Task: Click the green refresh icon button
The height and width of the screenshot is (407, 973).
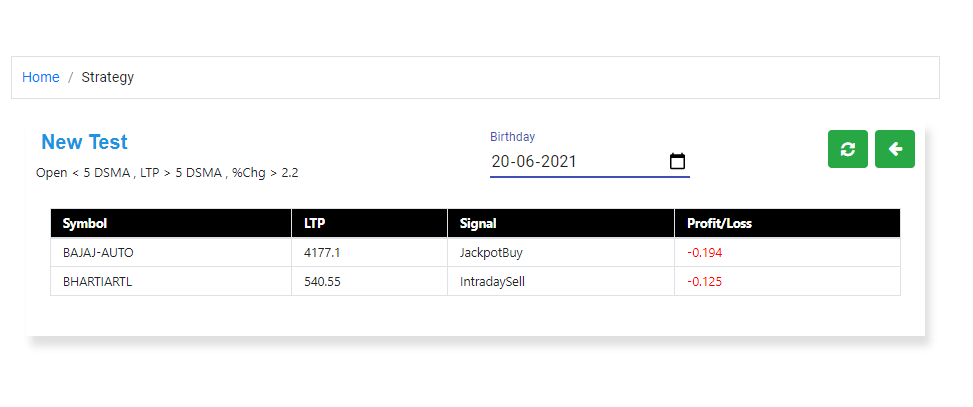Action: [848, 149]
